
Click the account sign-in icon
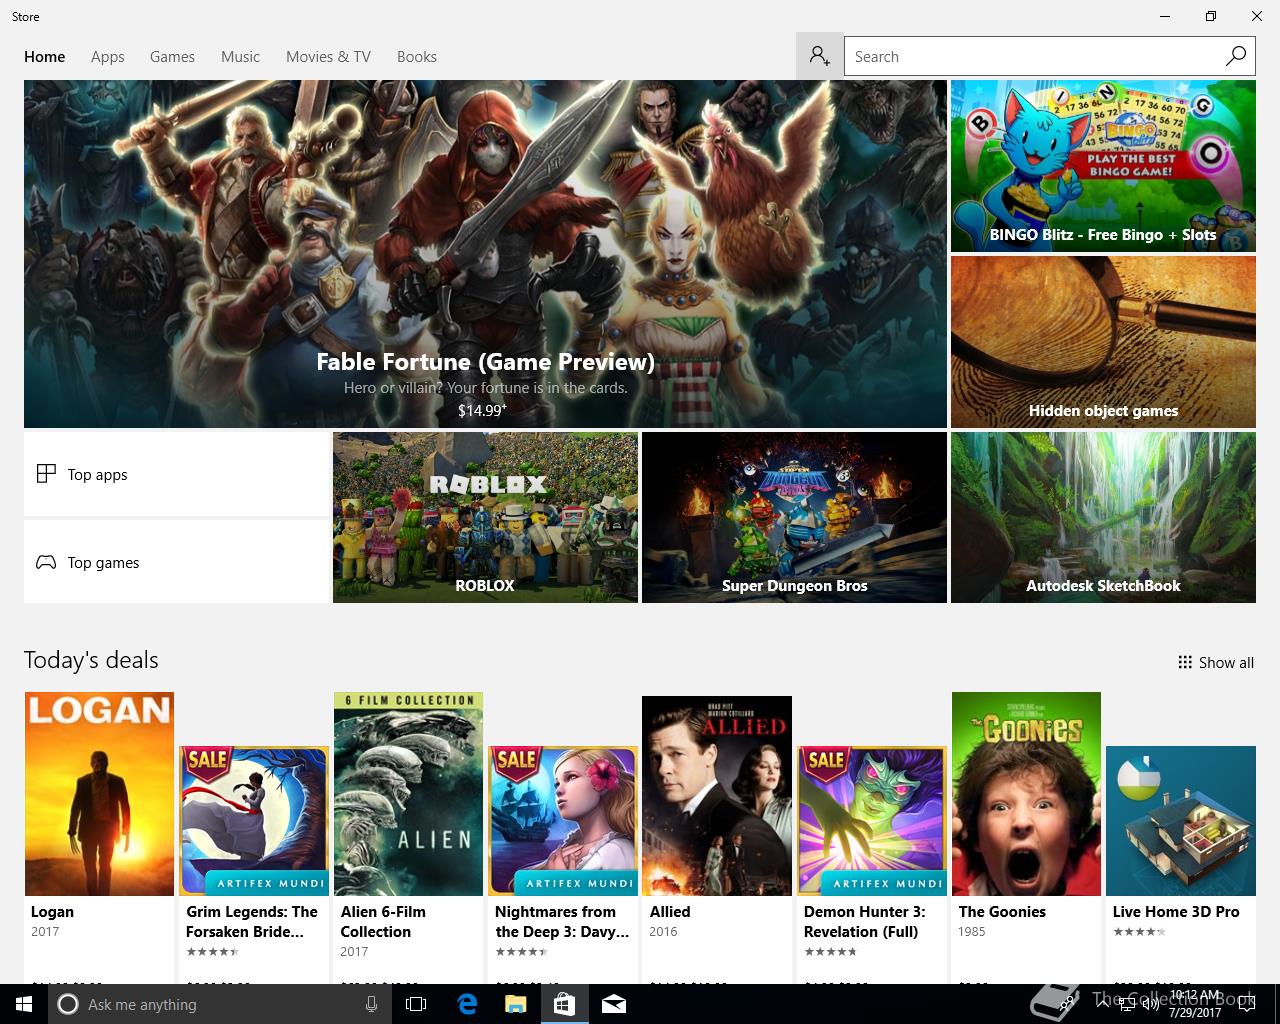tap(819, 56)
